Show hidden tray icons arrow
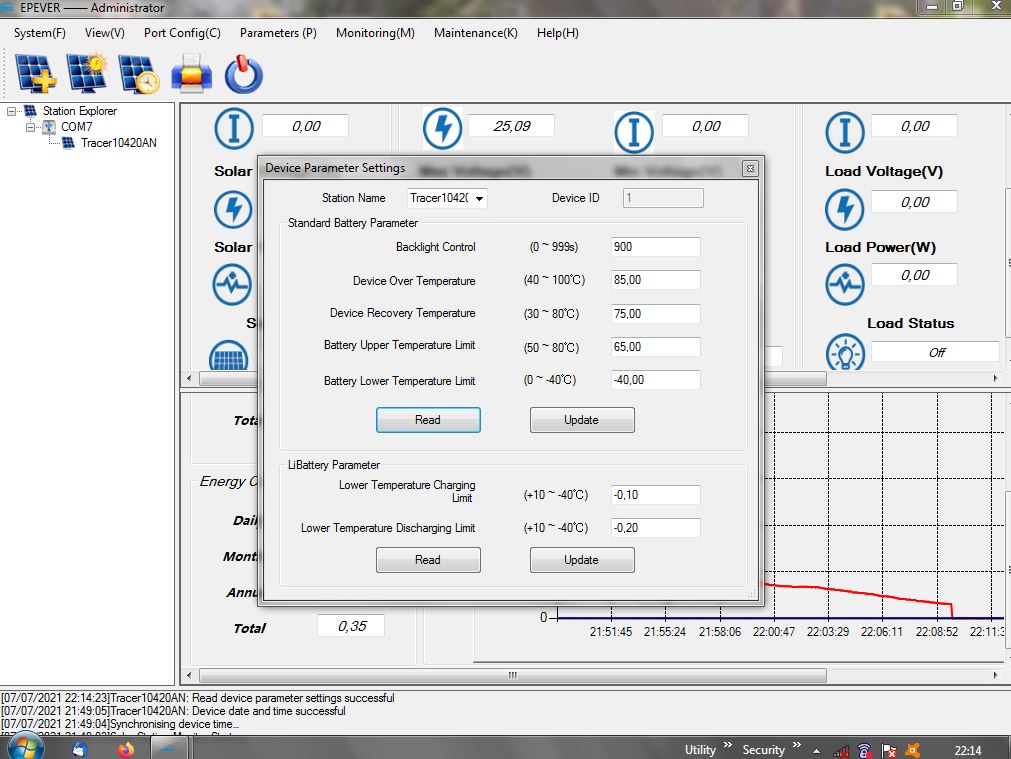Viewport: 1011px width, 759px height. point(816,751)
